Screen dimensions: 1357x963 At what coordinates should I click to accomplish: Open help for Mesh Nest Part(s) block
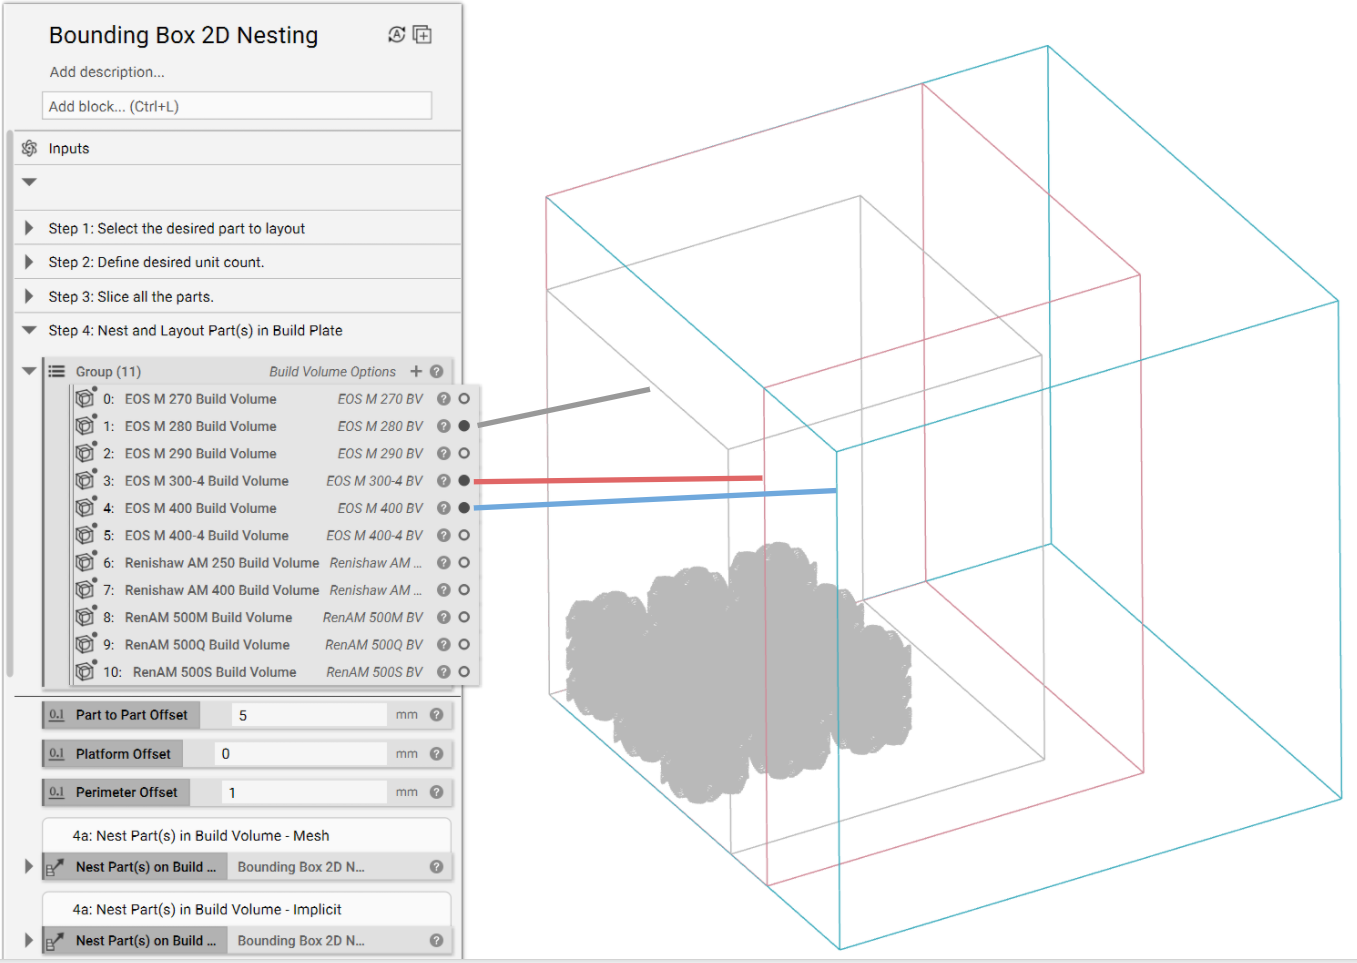pyautogui.click(x=437, y=867)
